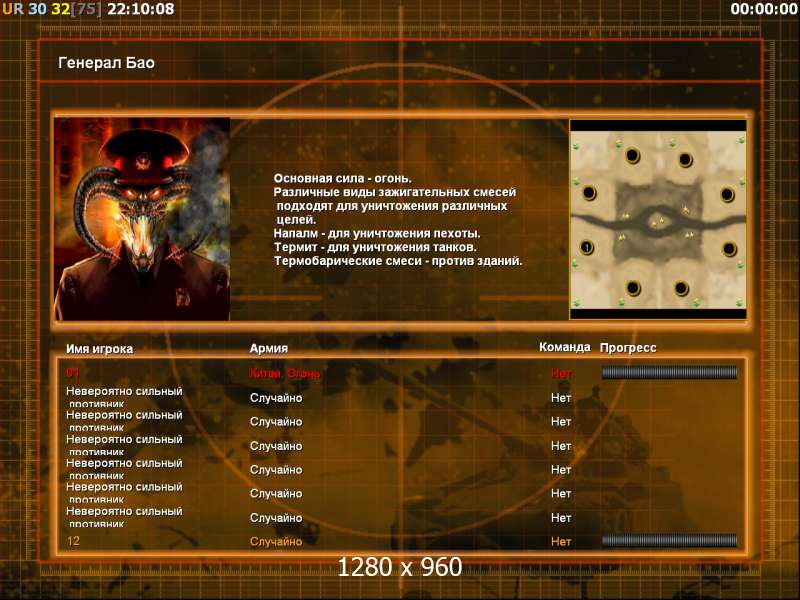The height and width of the screenshot is (600, 800).
Task: Click the yellow player name '12'
Action: 73,541
